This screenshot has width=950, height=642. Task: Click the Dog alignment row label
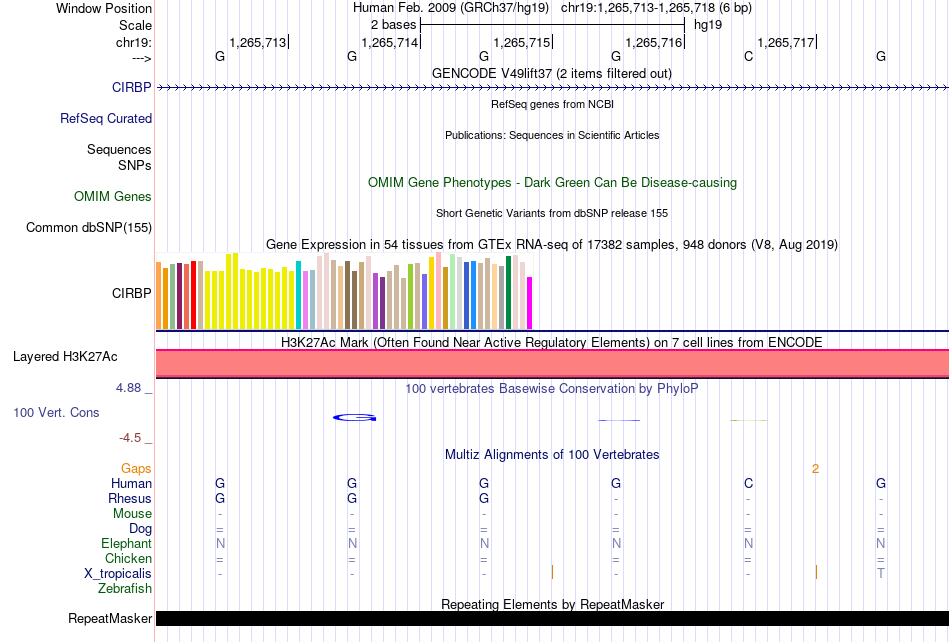point(140,528)
